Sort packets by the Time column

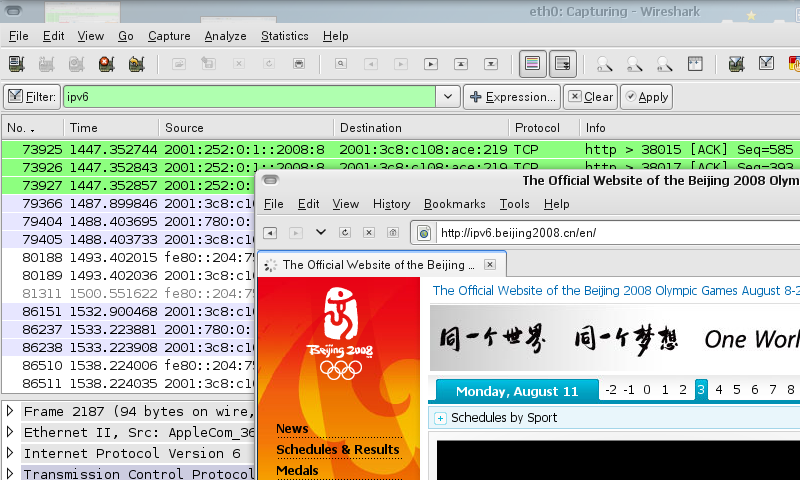pyautogui.click(x=111, y=128)
